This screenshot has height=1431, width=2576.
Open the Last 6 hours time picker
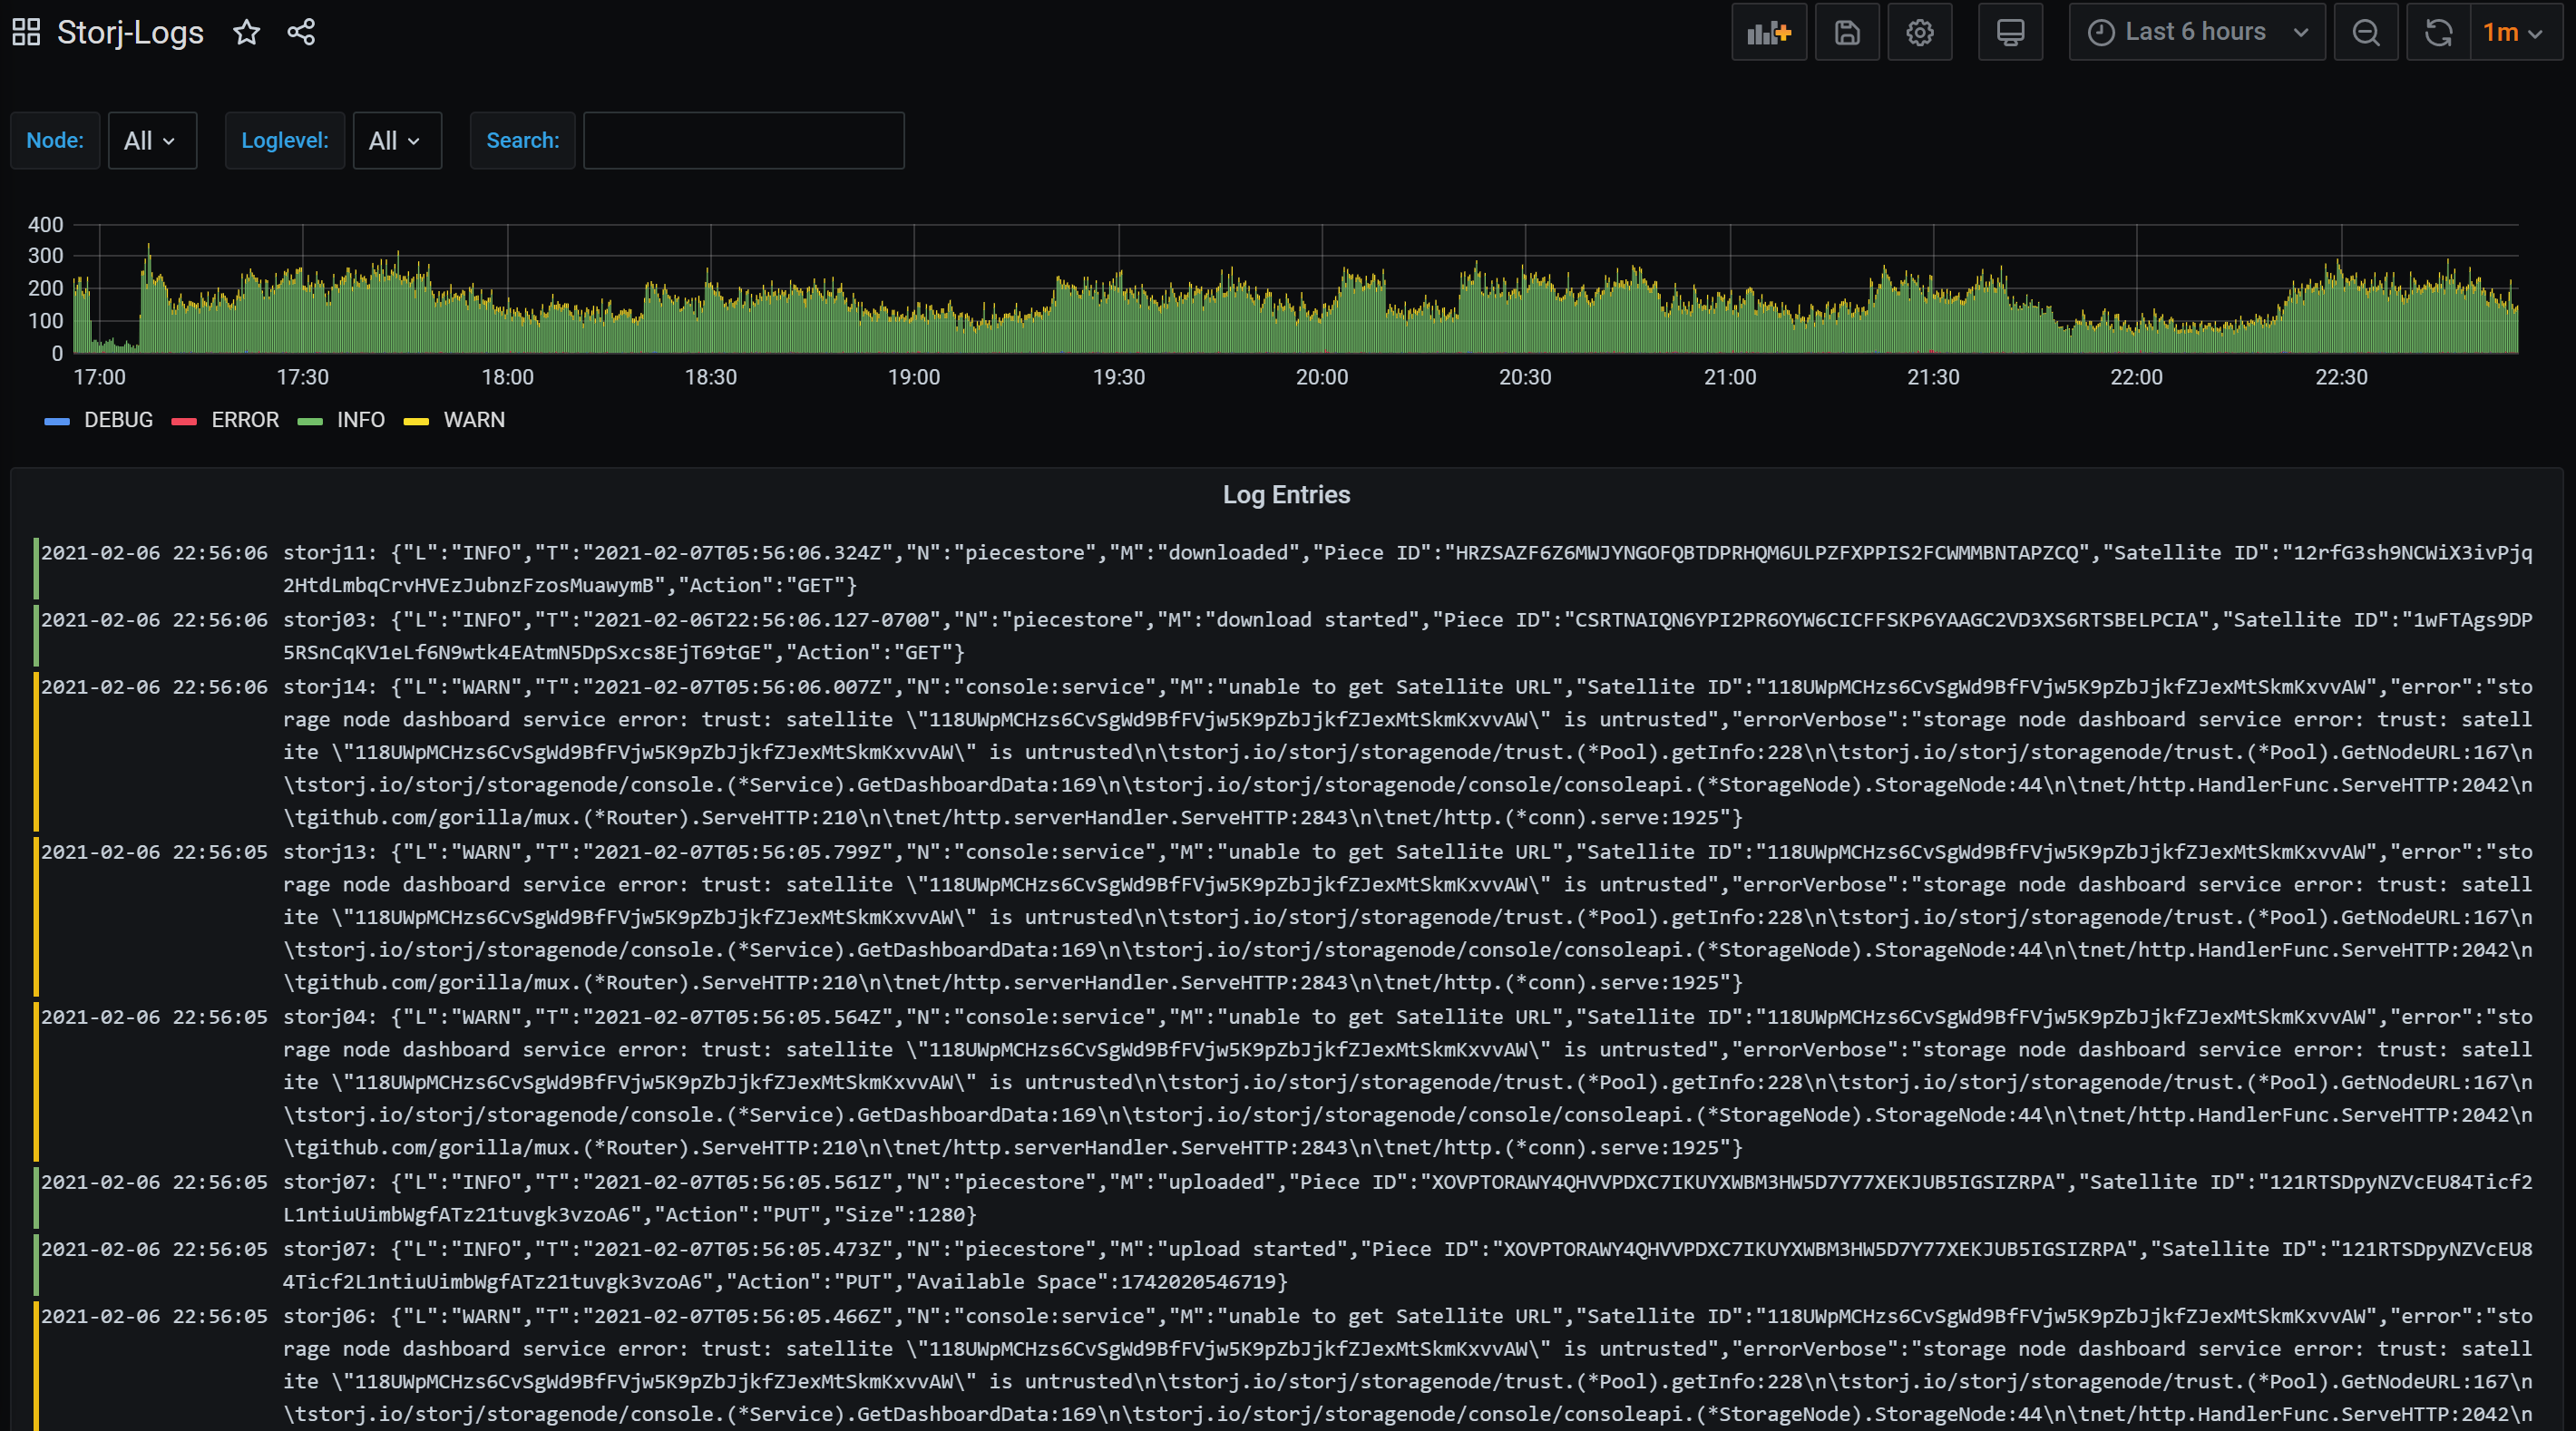click(2196, 32)
